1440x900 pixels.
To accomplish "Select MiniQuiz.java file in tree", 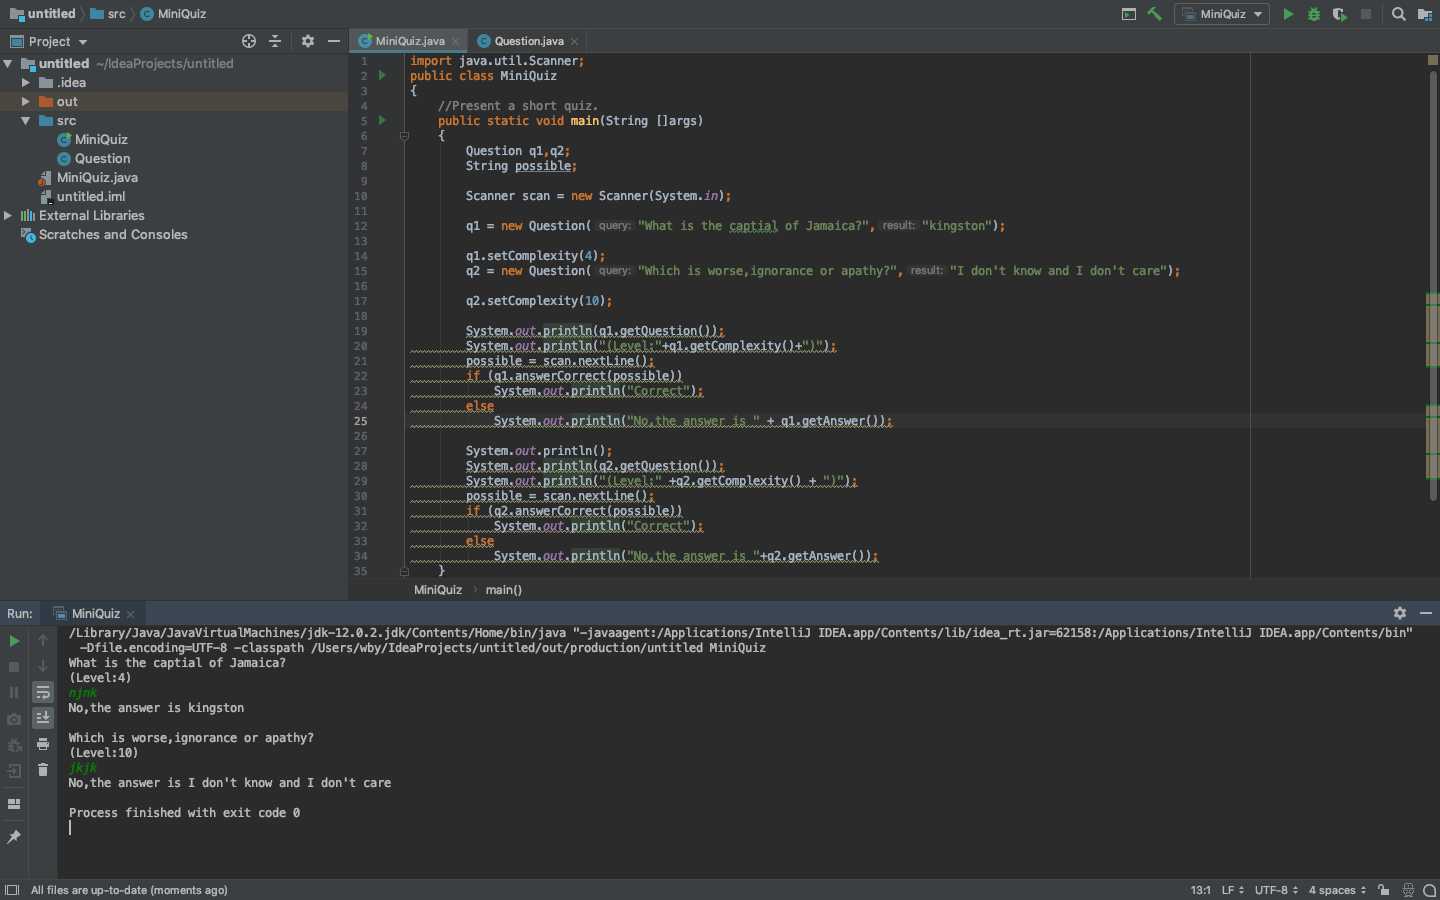I will (97, 177).
